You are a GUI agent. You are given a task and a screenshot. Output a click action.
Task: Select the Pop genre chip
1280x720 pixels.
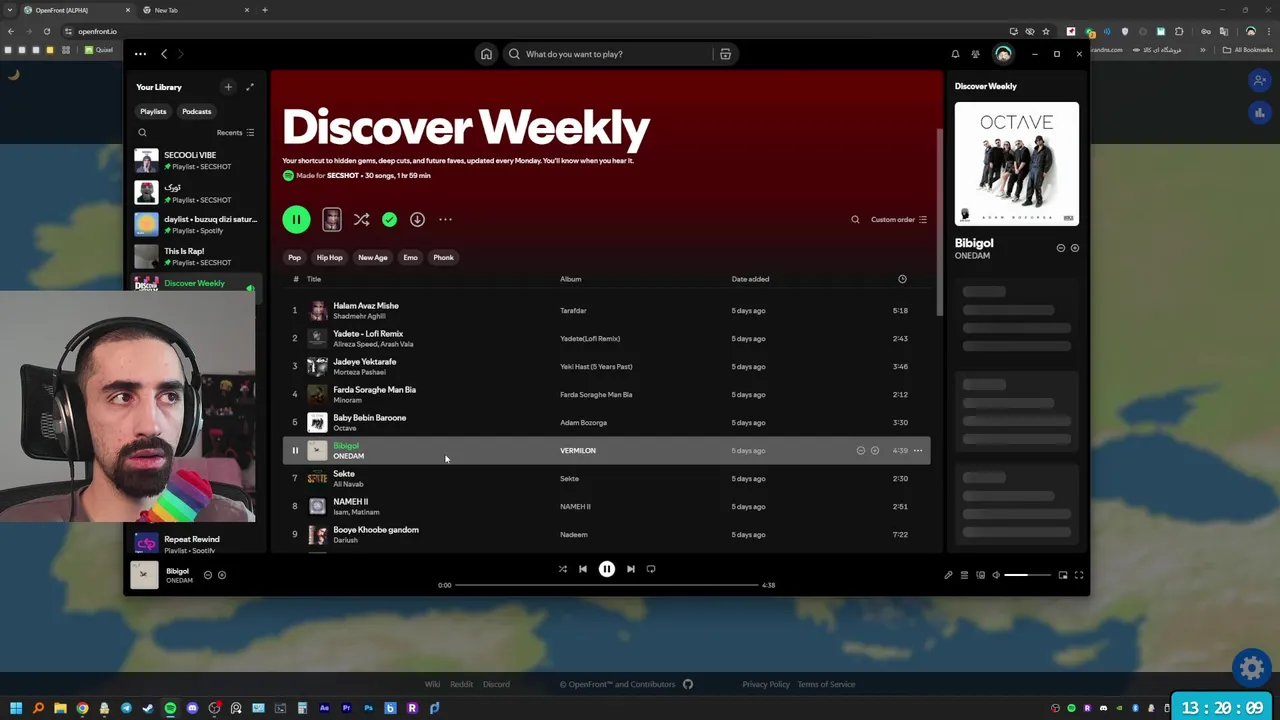pos(295,258)
